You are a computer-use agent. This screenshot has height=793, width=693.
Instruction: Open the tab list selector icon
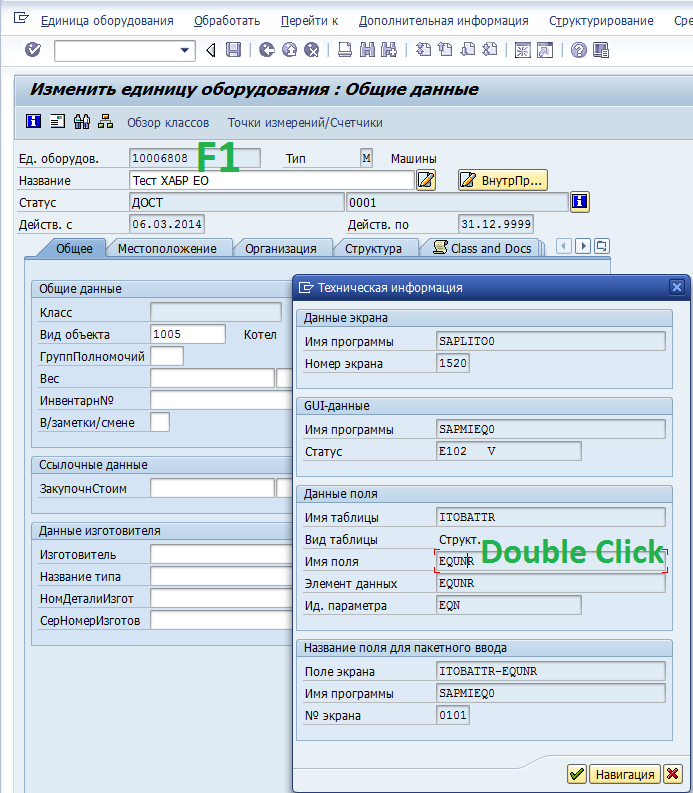(602, 246)
